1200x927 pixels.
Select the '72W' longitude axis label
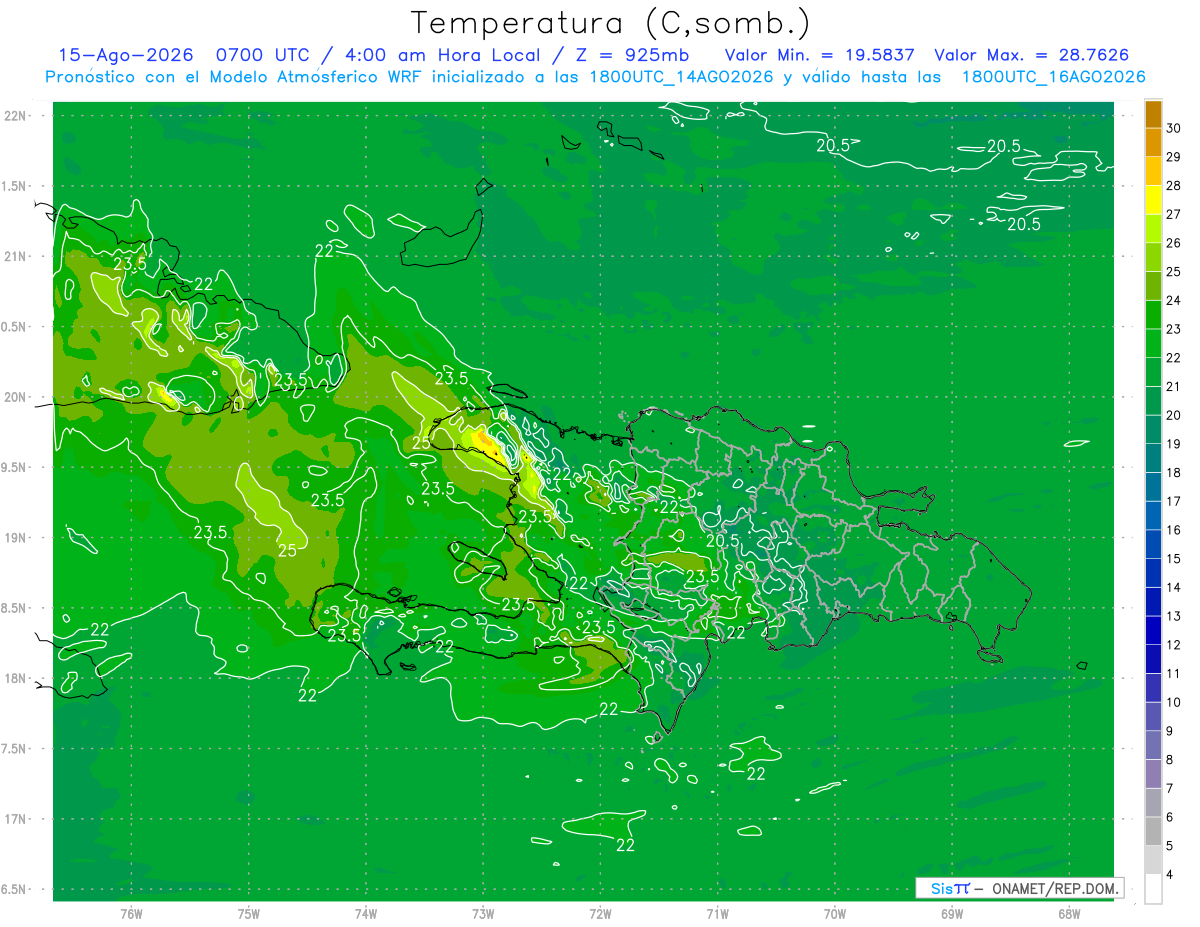(x=600, y=914)
